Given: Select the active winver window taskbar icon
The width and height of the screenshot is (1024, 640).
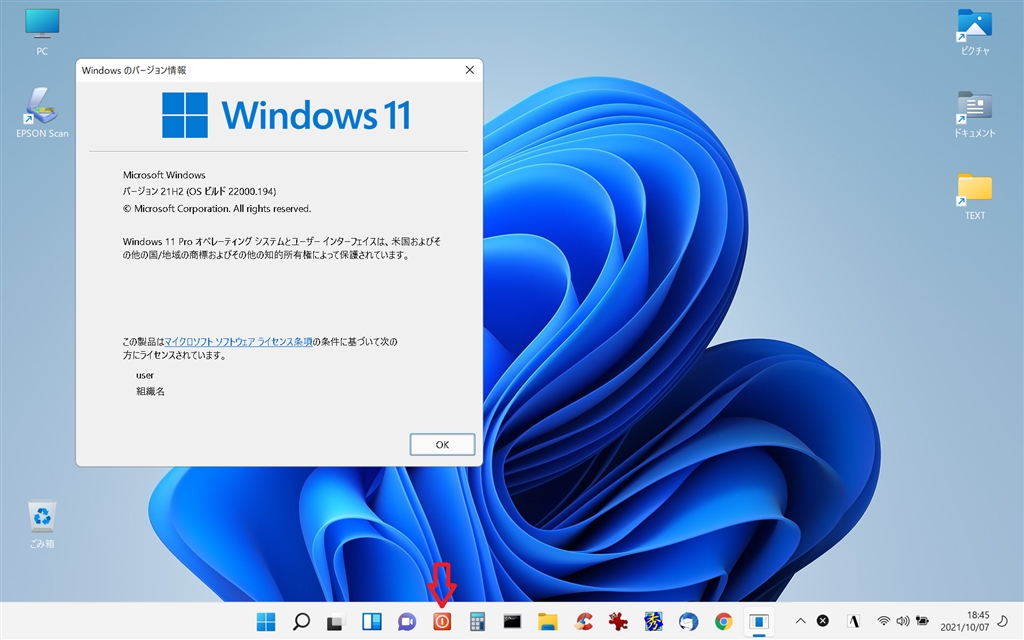Looking at the screenshot, I should click(758, 622).
